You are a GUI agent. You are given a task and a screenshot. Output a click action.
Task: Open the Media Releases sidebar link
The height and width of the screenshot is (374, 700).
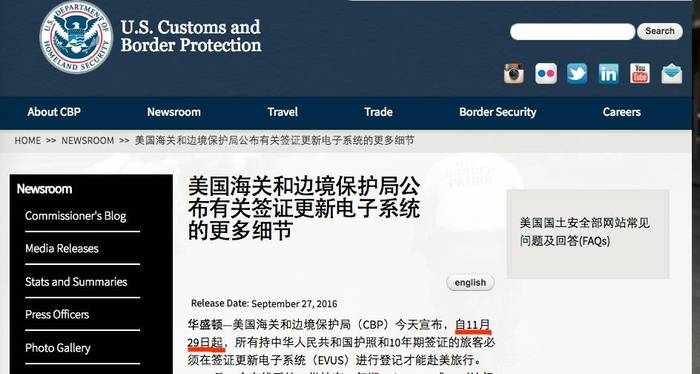coord(62,249)
